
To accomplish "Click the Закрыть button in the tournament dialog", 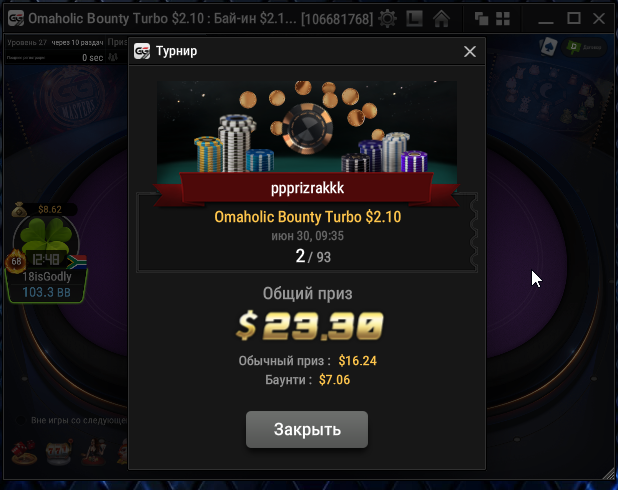I will pyautogui.click(x=307, y=429).
